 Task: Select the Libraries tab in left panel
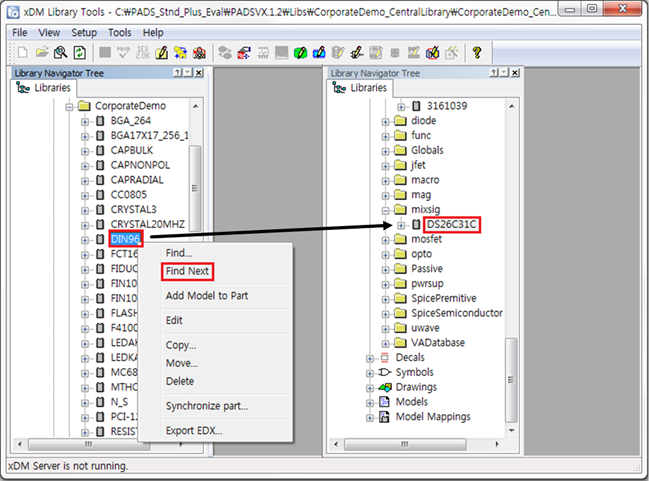coord(44,88)
